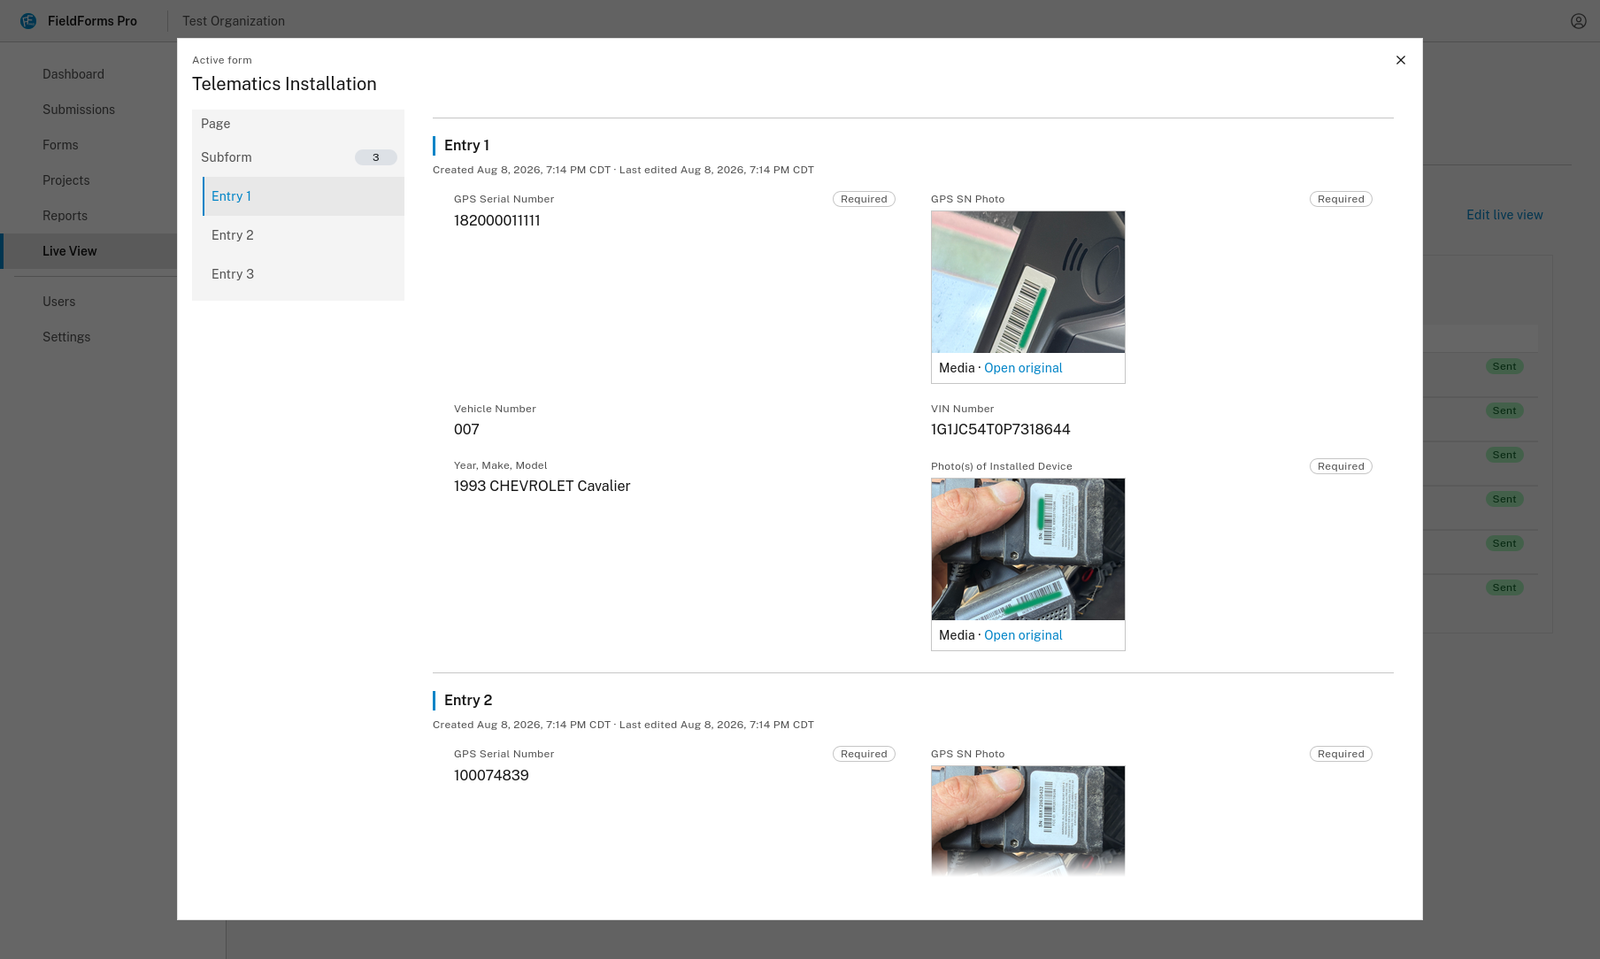Image resolution: width=1600 pixels, height=959 pixels.
Task: Click the Entry 2 GPS SN Photo thumbnail
Action: click(x=1028, y=821)
